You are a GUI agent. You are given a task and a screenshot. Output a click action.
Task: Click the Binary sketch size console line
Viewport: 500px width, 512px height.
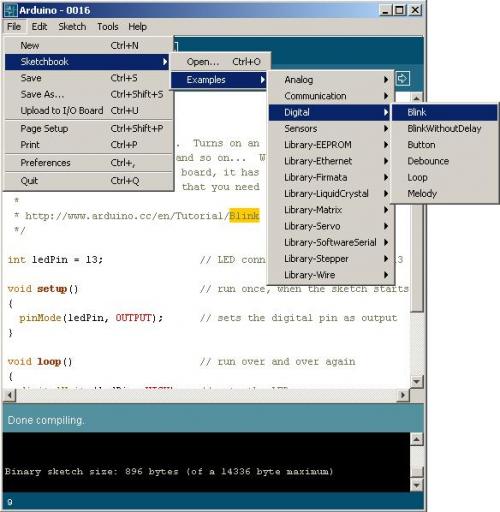169,472
